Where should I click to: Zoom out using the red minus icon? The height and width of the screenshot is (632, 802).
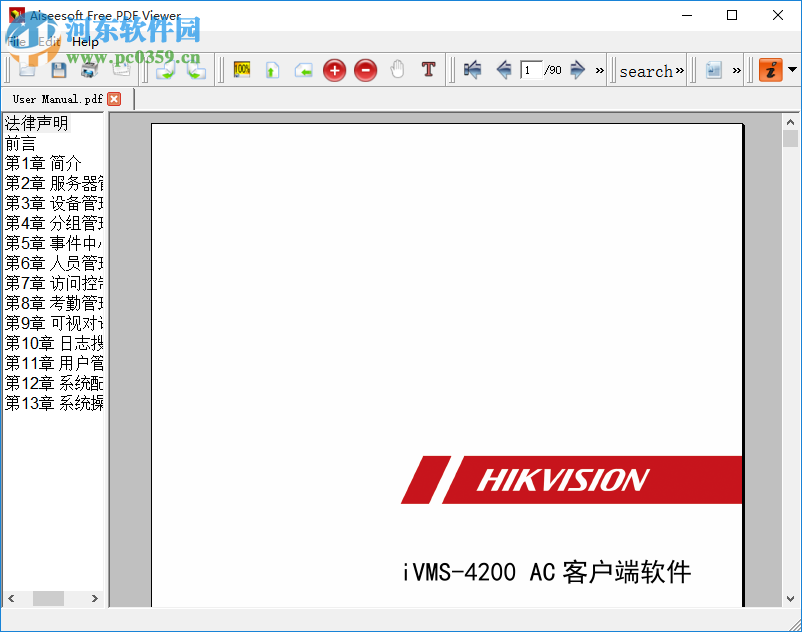tap(365, 70)
